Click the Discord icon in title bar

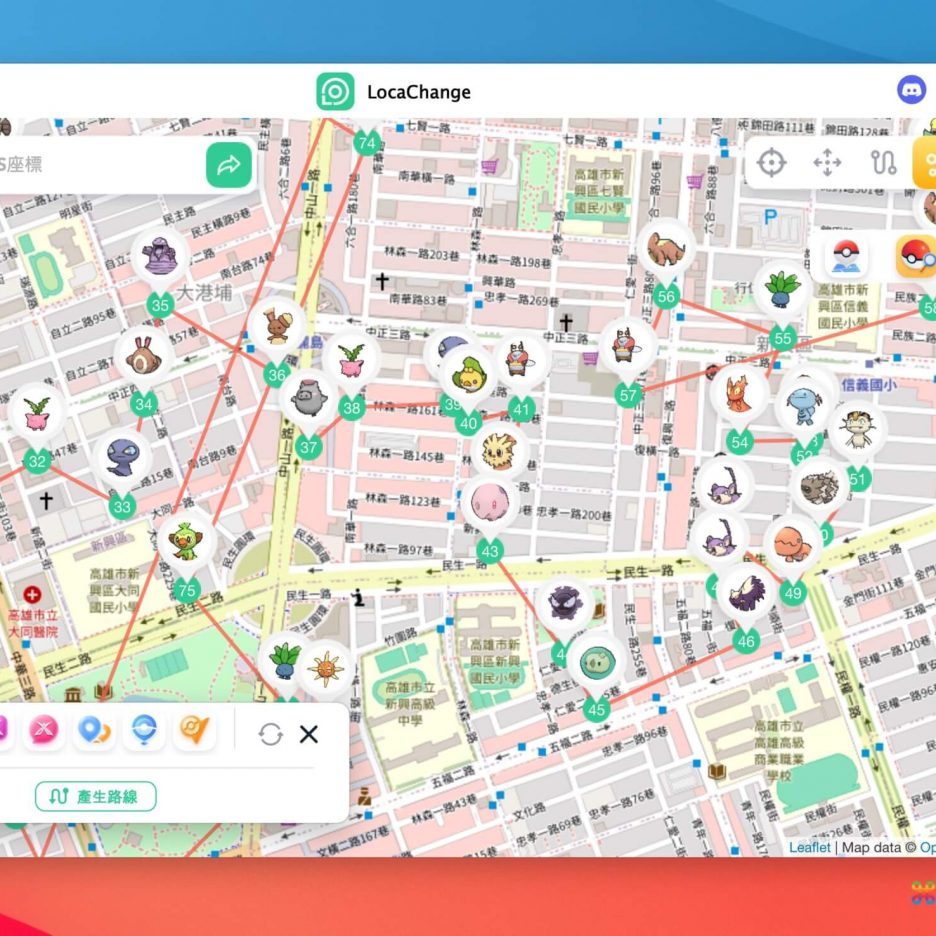(911, 91)
